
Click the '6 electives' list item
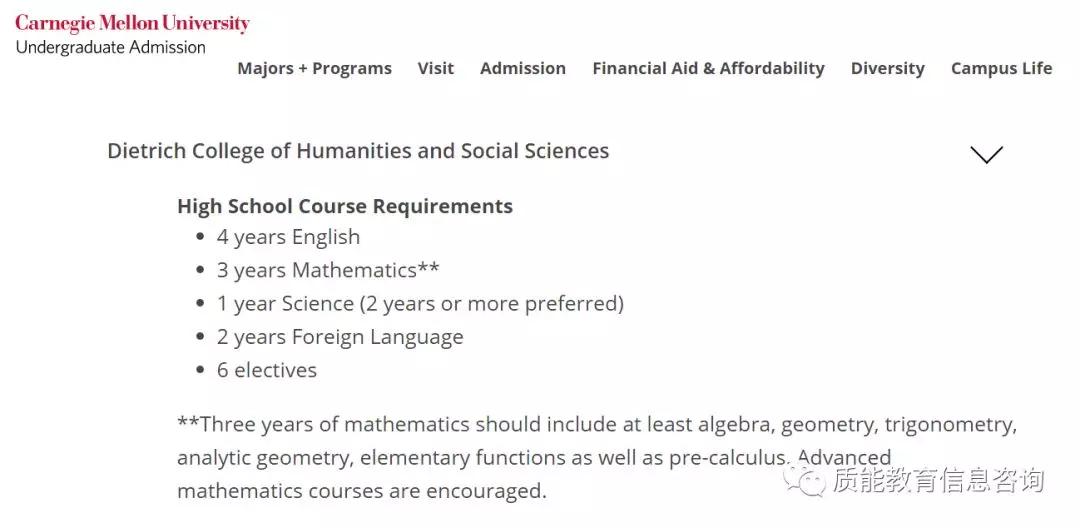pos(267,370)
